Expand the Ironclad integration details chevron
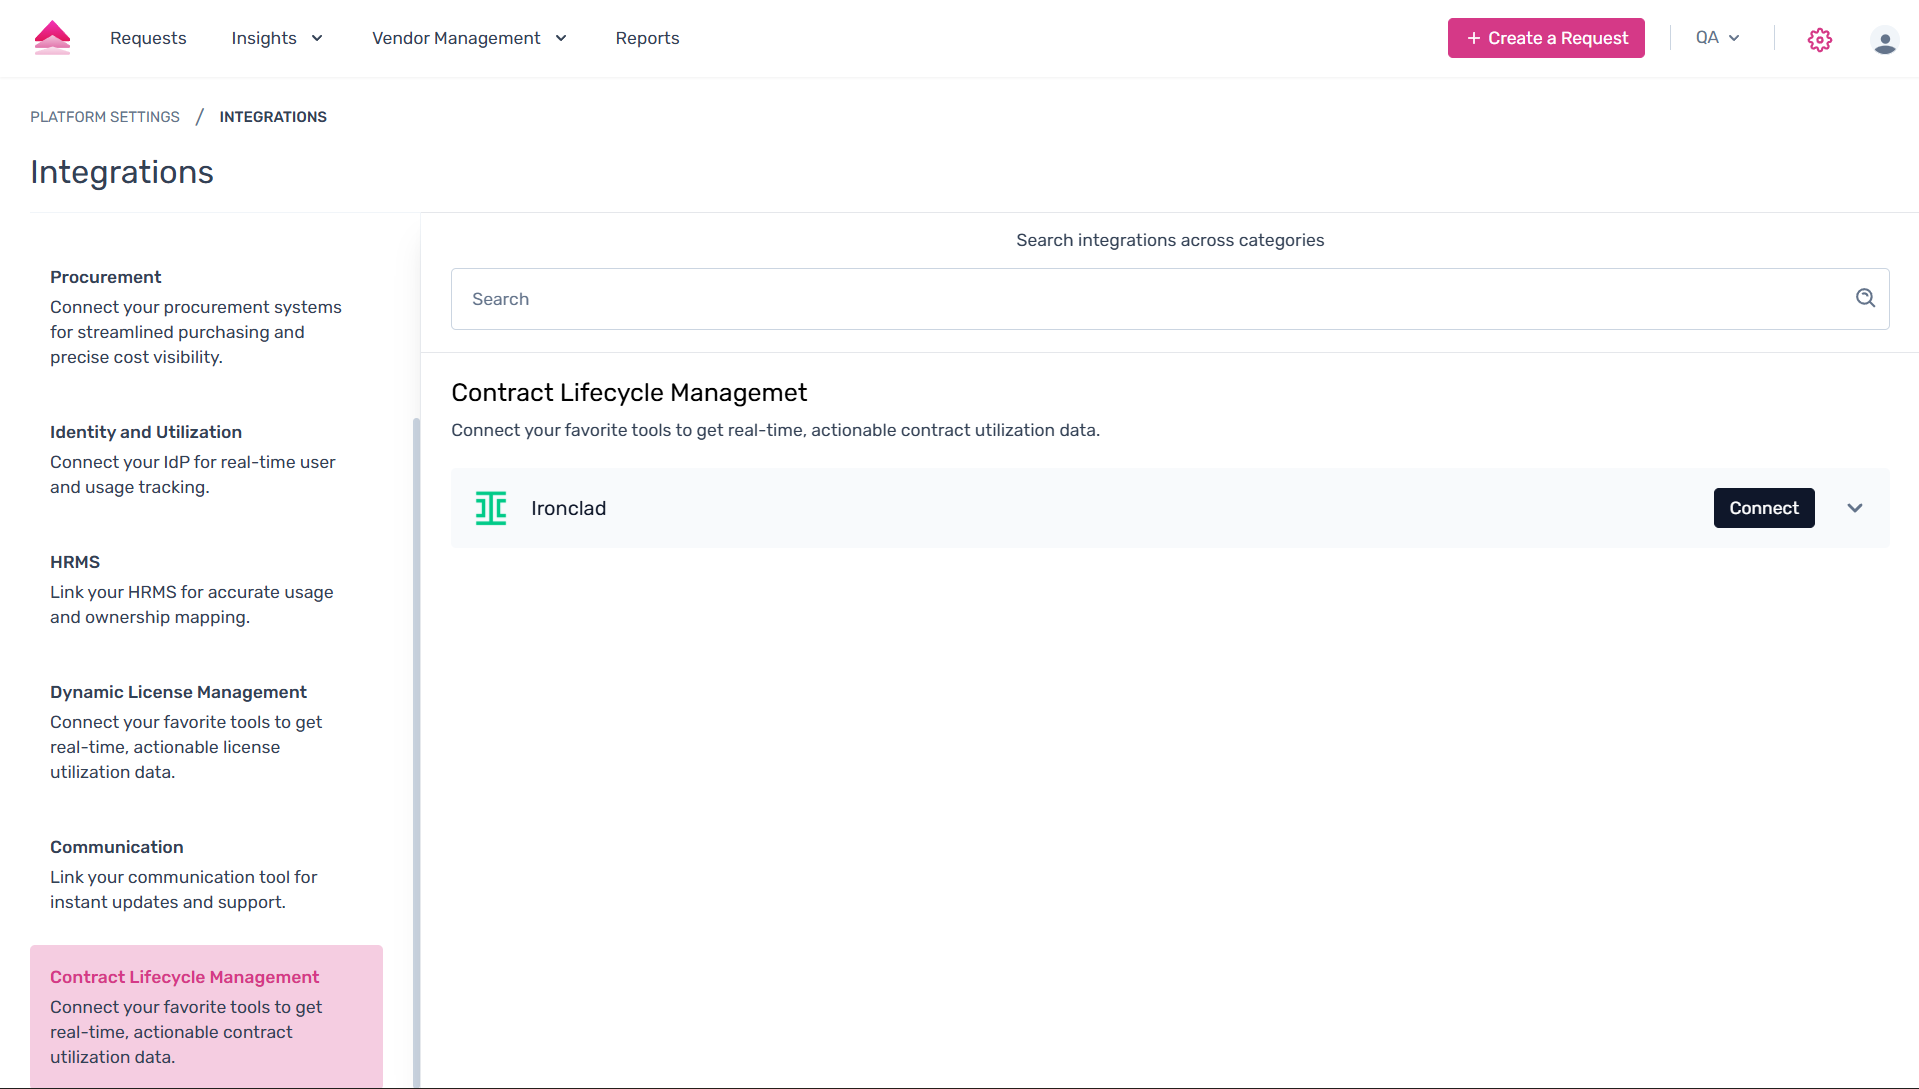The width and height of the screenshot is (1919, 1089). tap(1855, 508)
